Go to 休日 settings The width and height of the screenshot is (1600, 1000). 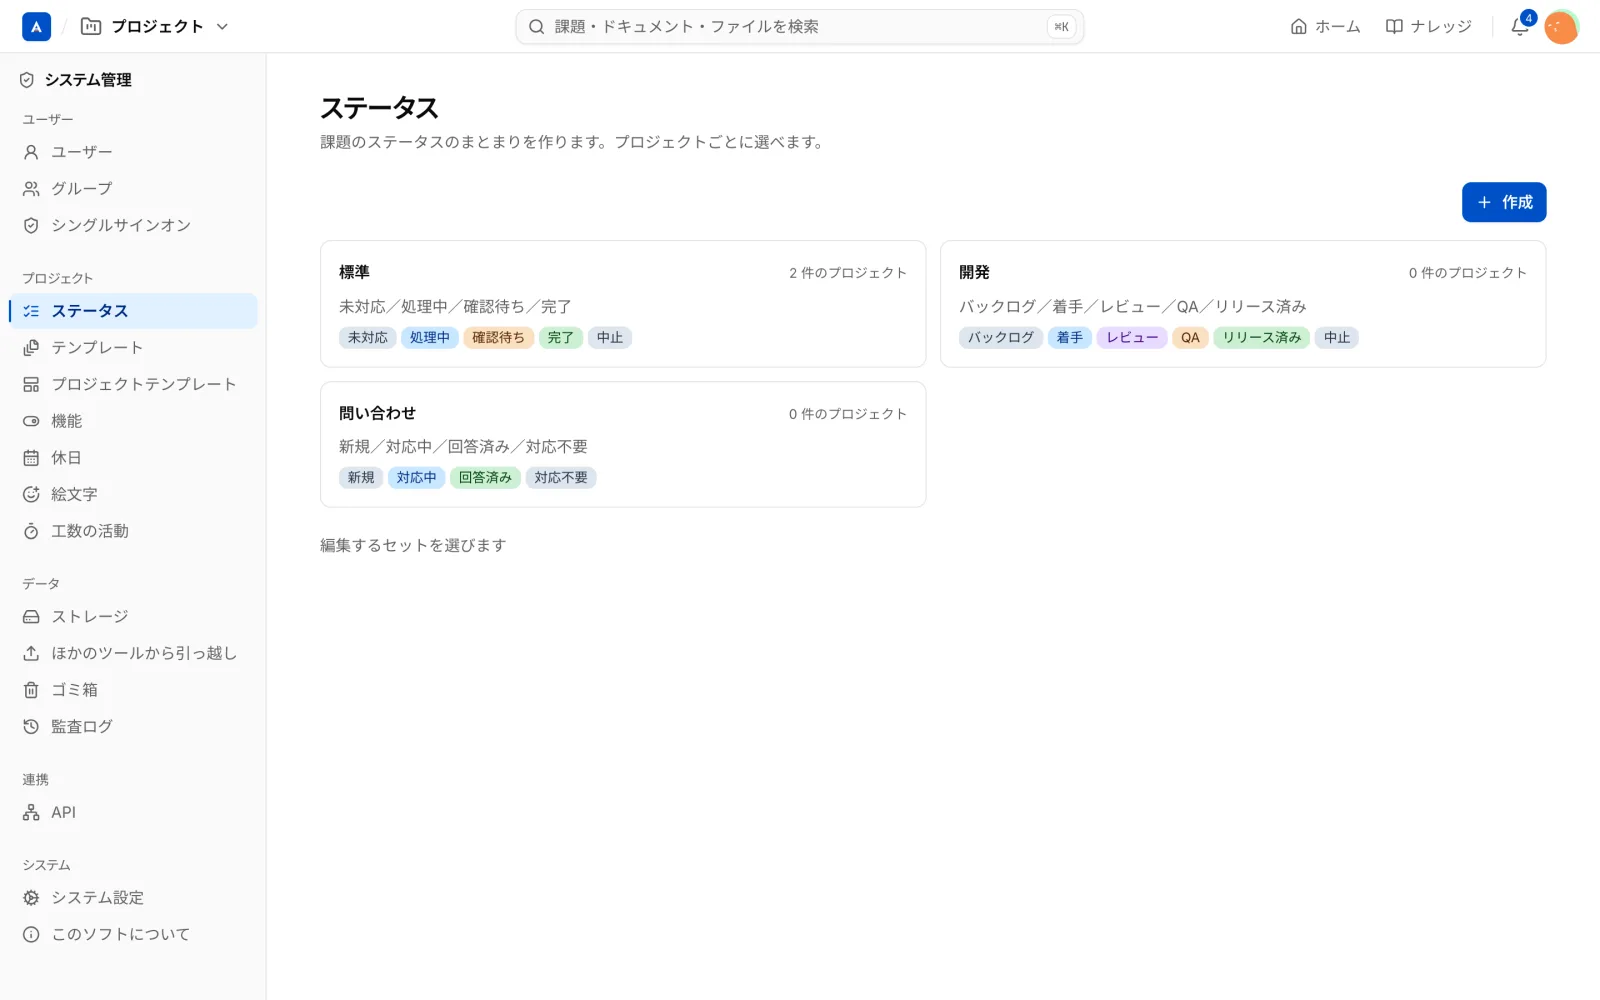tap(133, 458)
